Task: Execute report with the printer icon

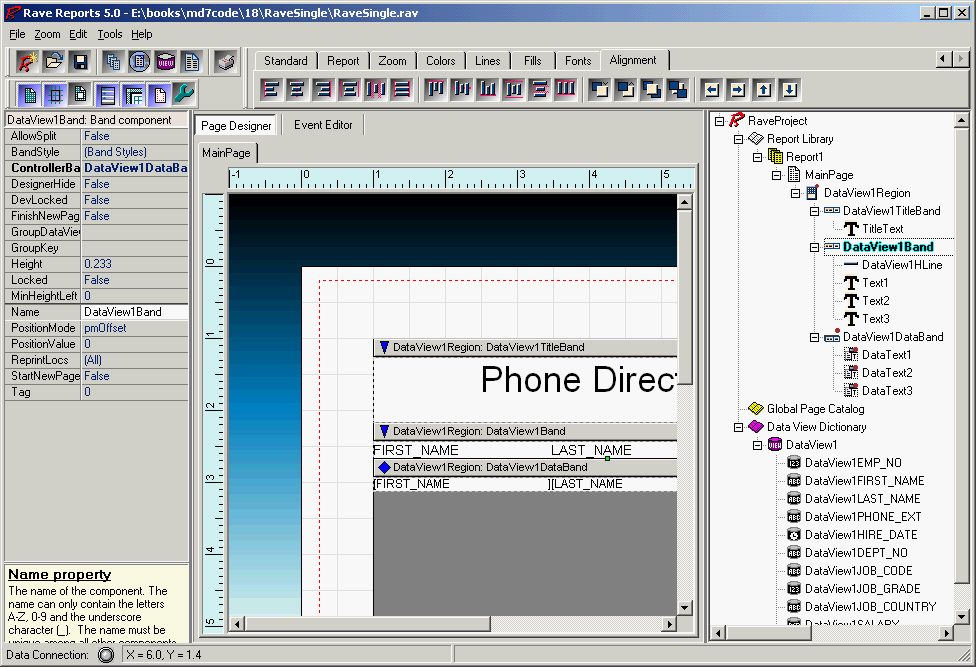Action: coord(226,61)
